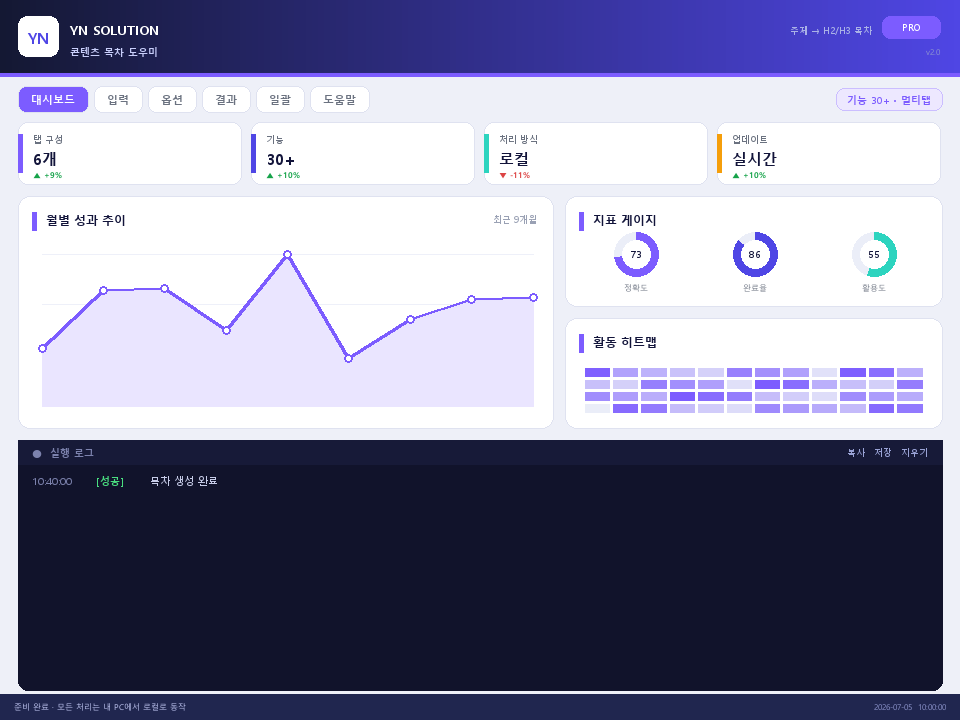Open the 결과 tab

226,99
